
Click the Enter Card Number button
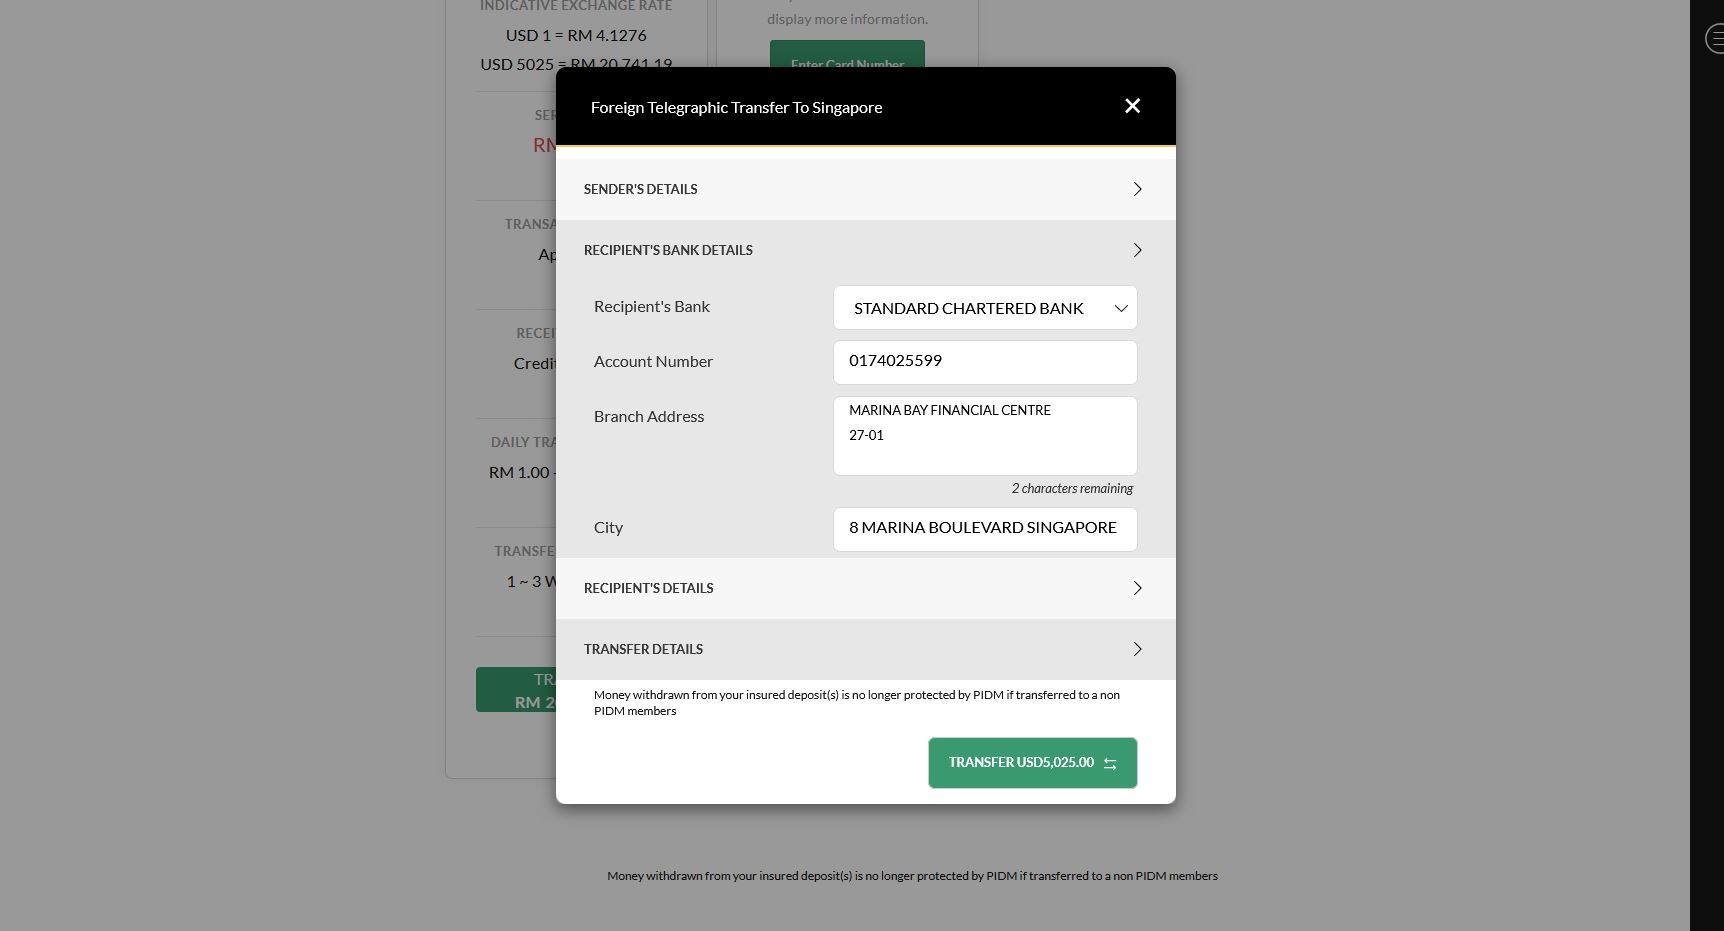(847, 54)
